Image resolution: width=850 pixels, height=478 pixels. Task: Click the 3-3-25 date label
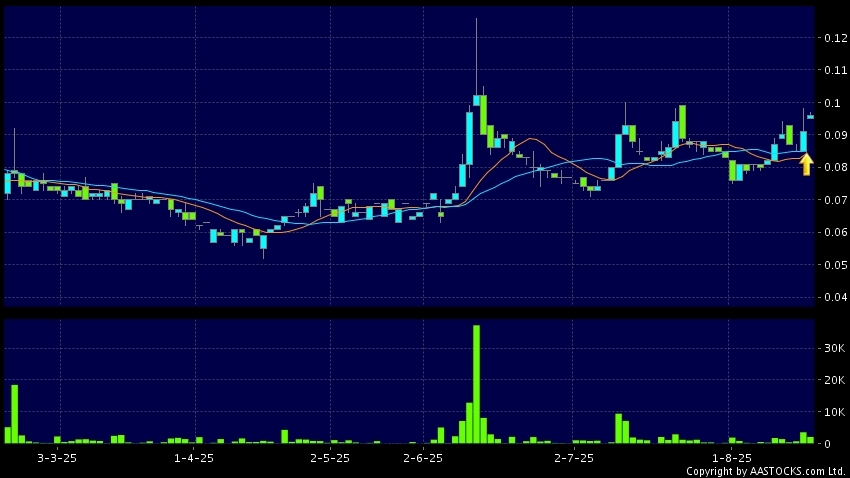coord(57,458)
